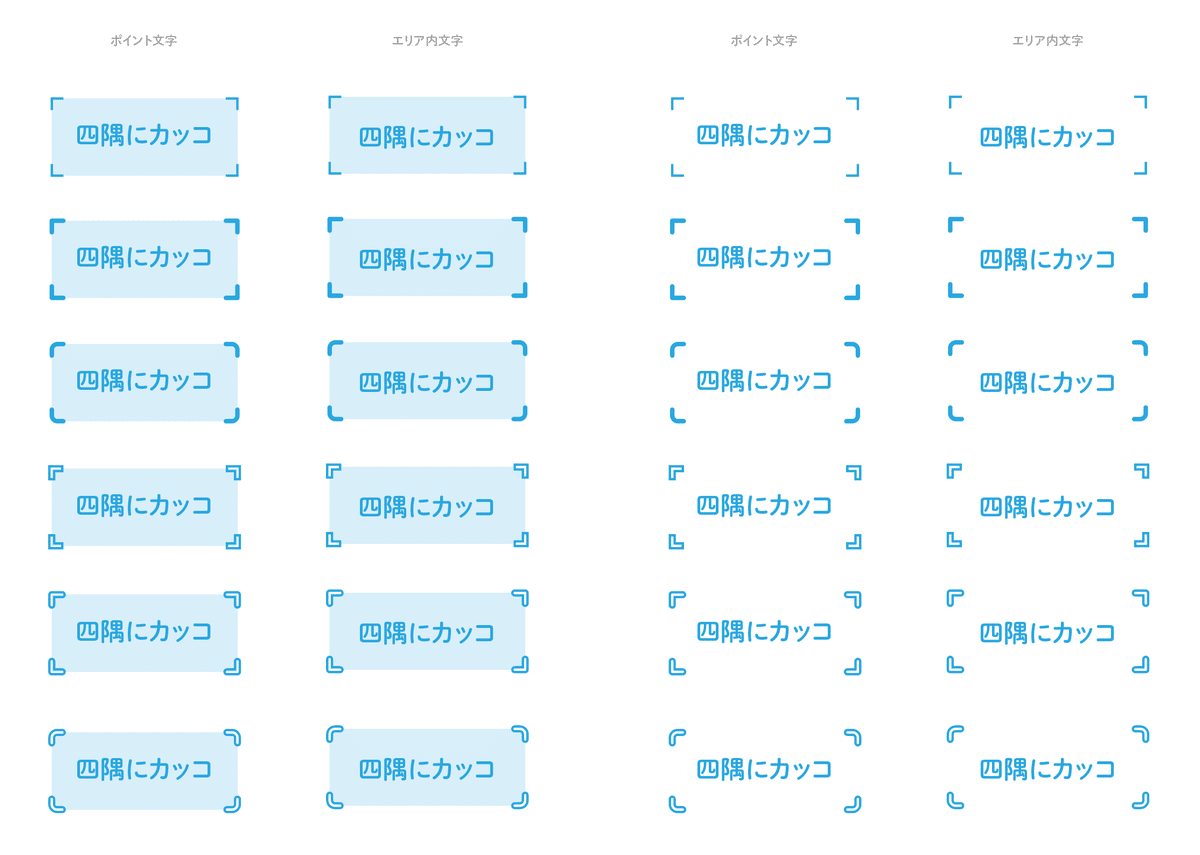This screenshot has width=1200, height=855.
Task: Click the エリア内文字 heading above the filled samples
Action: [x=427, y=41]
